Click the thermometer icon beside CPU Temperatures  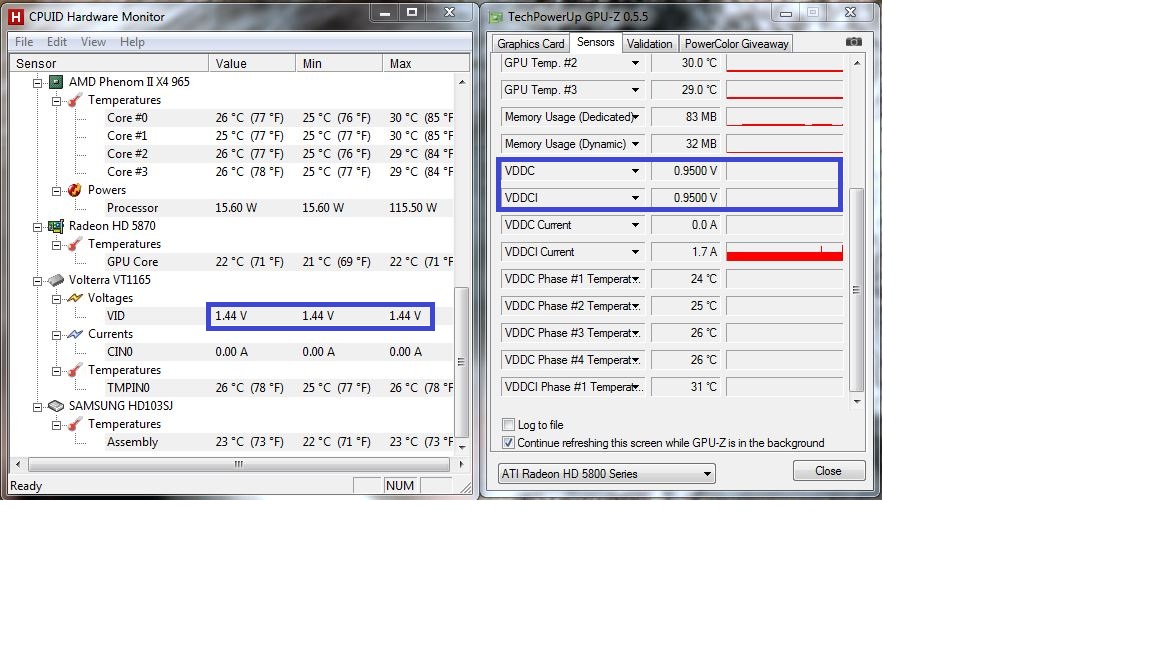pos(74,100)
